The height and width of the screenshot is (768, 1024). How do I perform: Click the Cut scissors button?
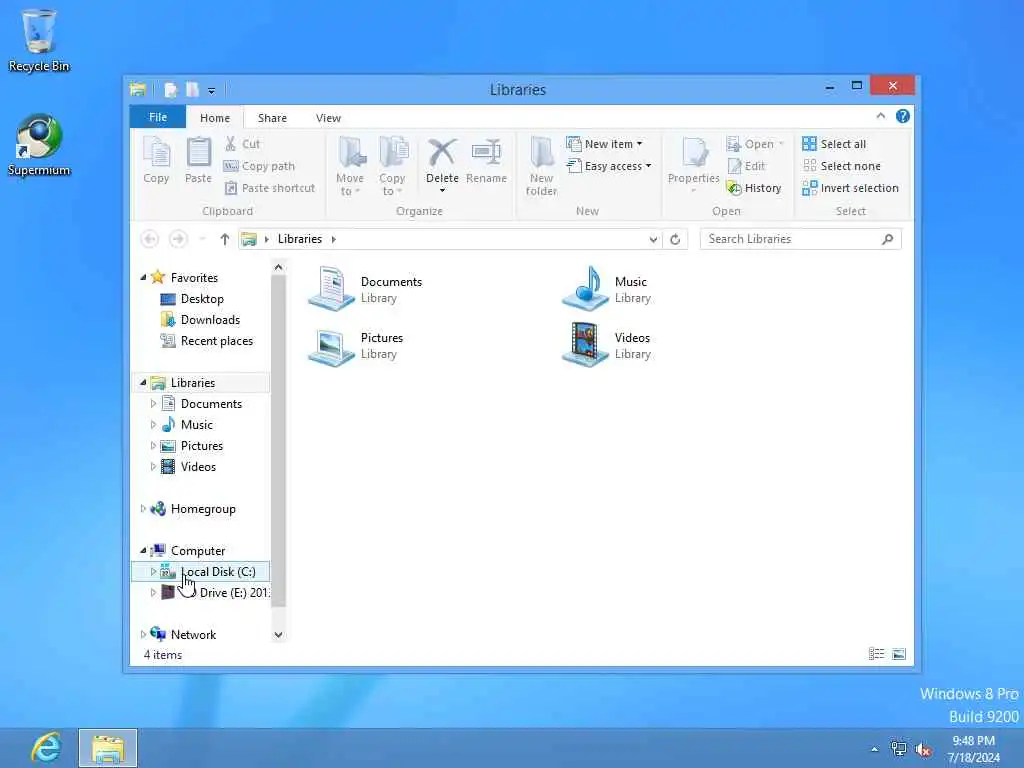click(242, 144)
